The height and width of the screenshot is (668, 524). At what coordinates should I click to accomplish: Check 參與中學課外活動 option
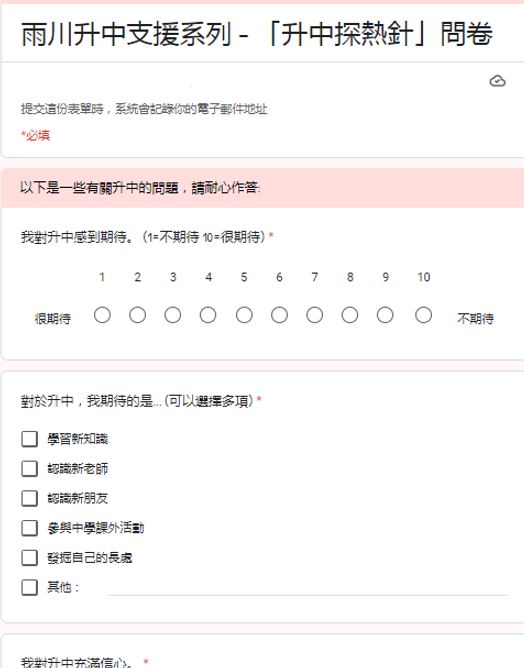pos(29,528)
